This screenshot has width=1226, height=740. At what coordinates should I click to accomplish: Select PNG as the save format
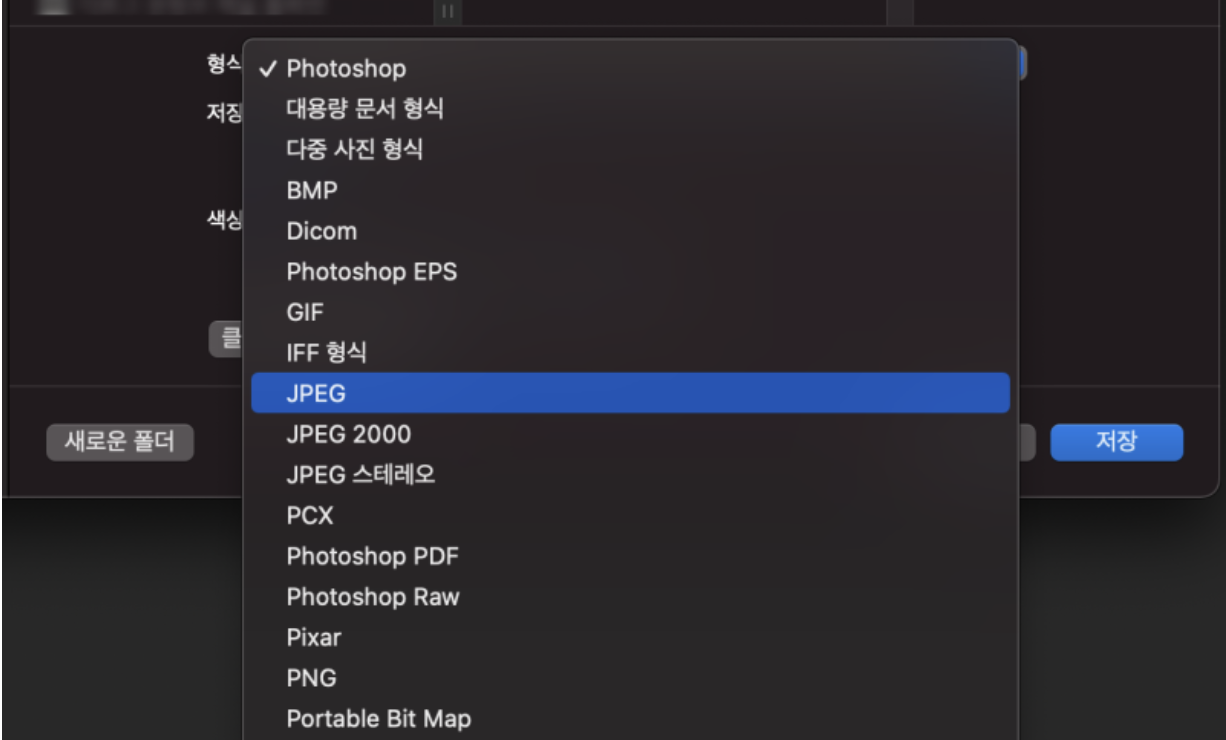(x=311, y=678)
